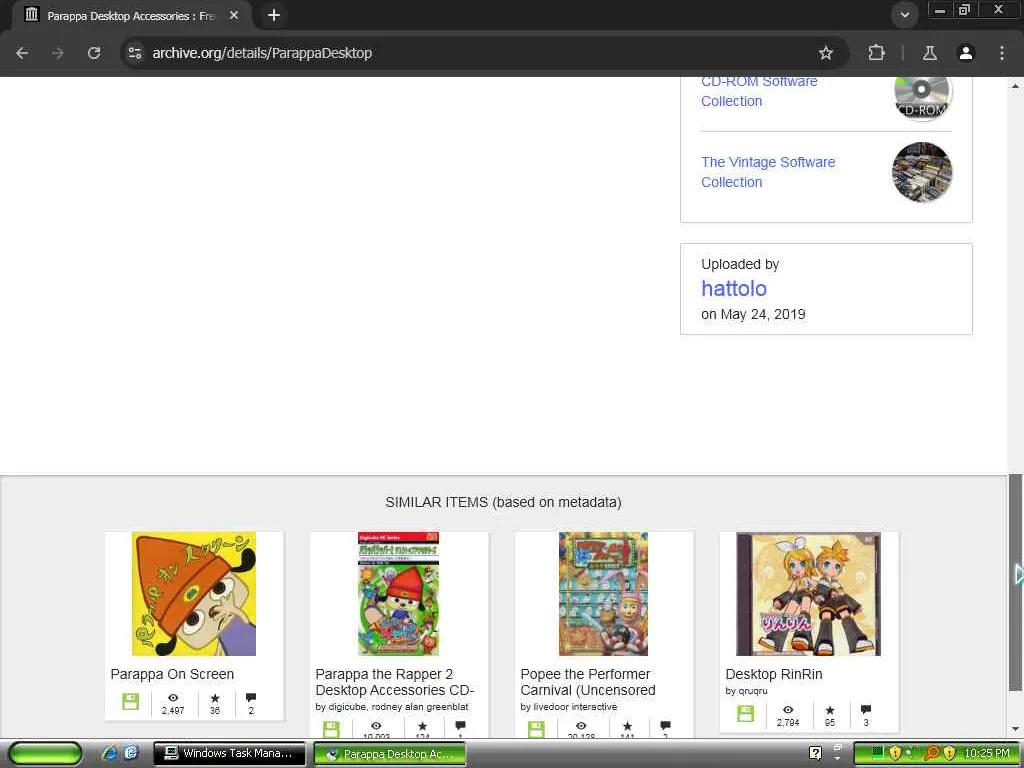The image size is (1024, 768).
Task: Click views eye icon on Desktop RinRin
Action: (x=788, y=710)
